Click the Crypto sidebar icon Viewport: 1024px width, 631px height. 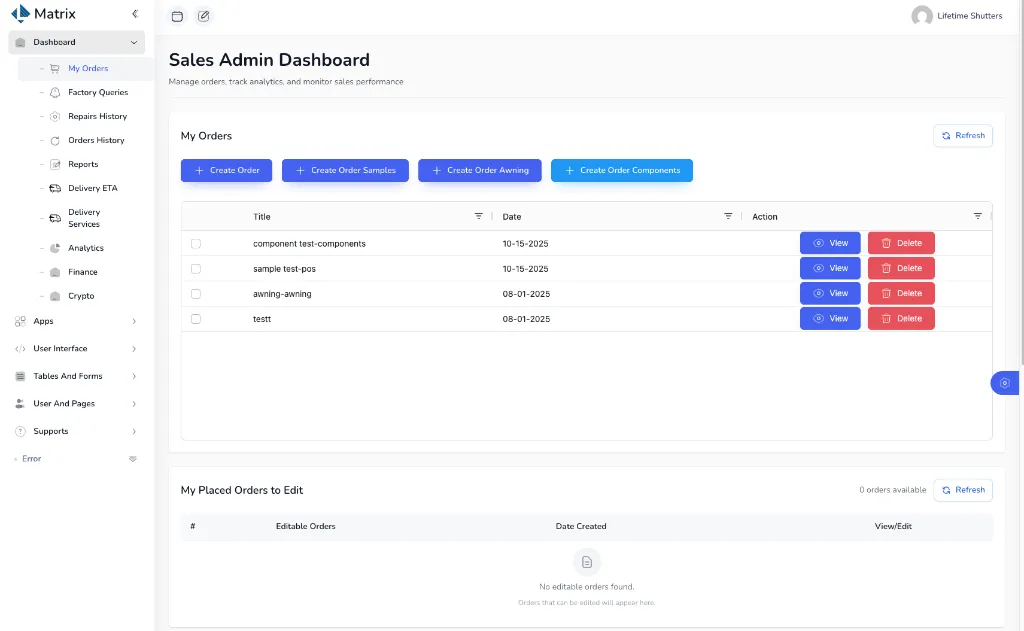click(x=55, y=296)
